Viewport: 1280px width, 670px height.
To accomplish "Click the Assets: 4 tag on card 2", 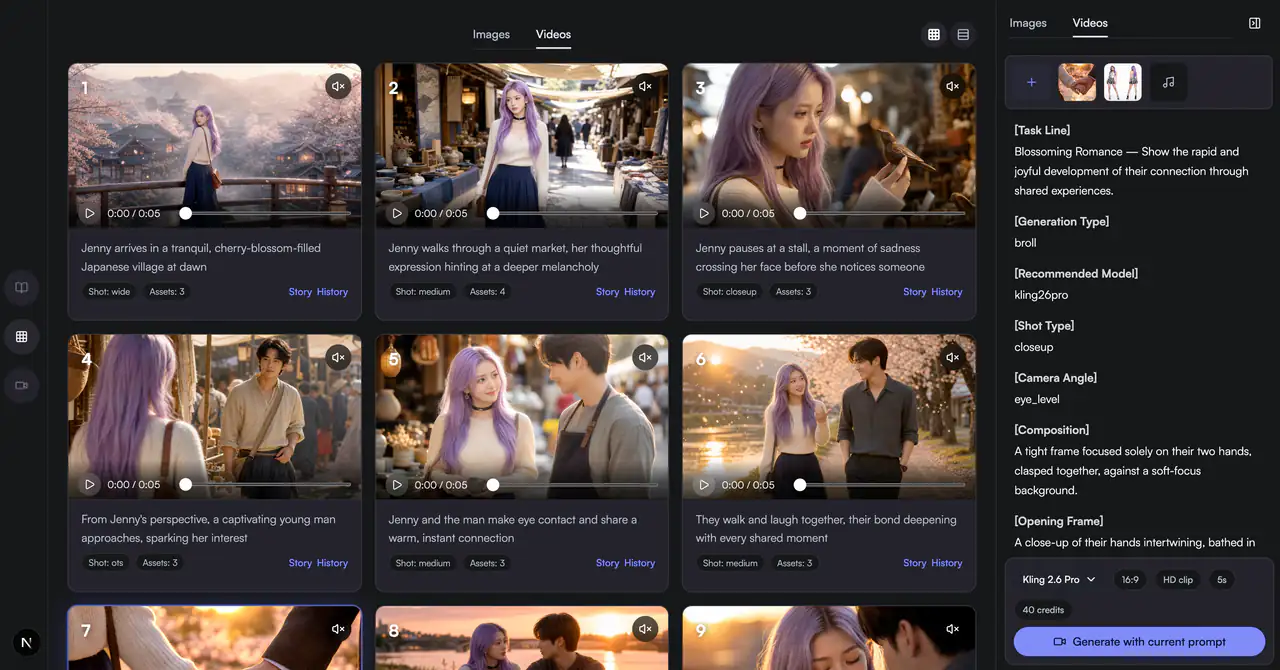I will (488, 292).
